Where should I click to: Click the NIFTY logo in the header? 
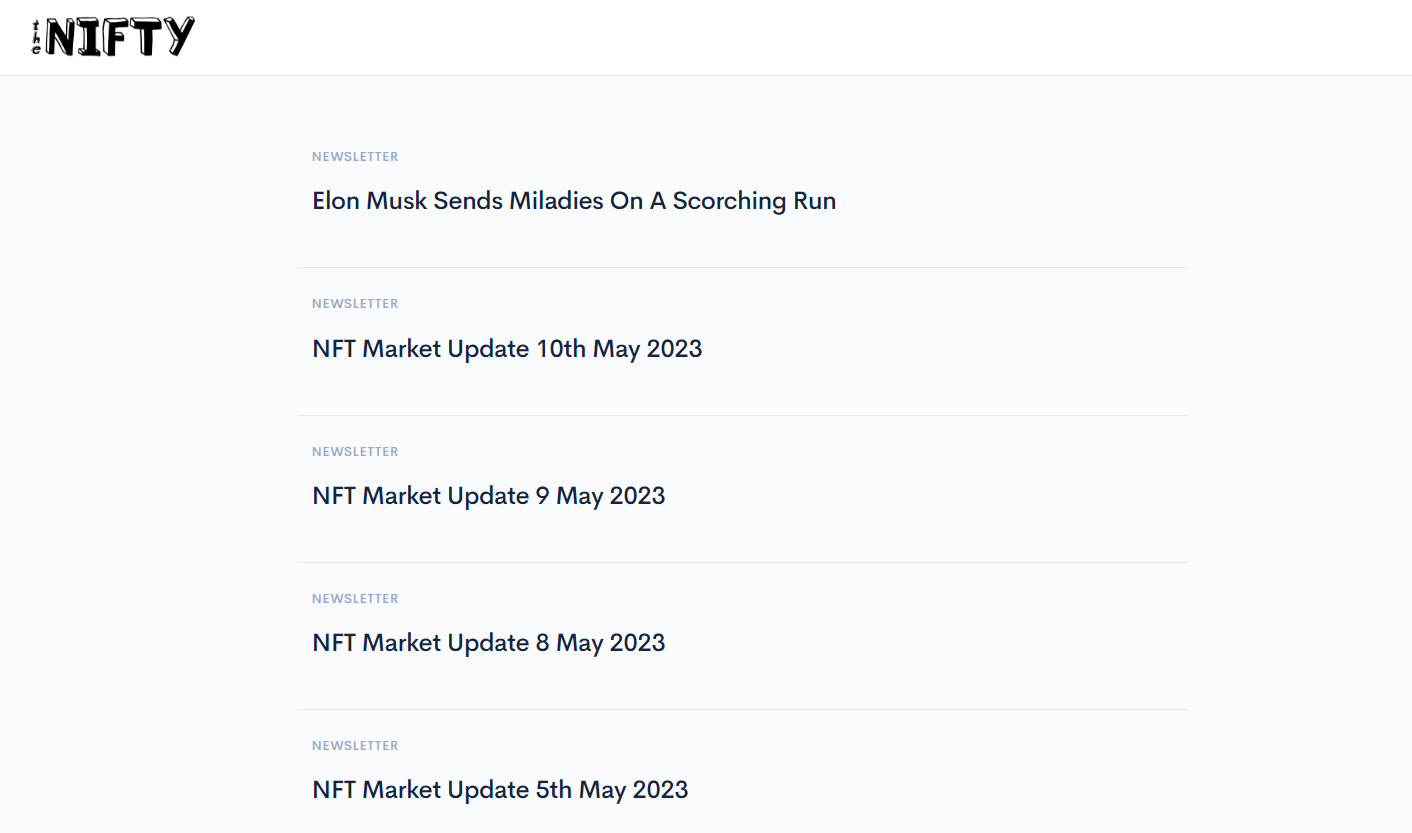(113, 37)
